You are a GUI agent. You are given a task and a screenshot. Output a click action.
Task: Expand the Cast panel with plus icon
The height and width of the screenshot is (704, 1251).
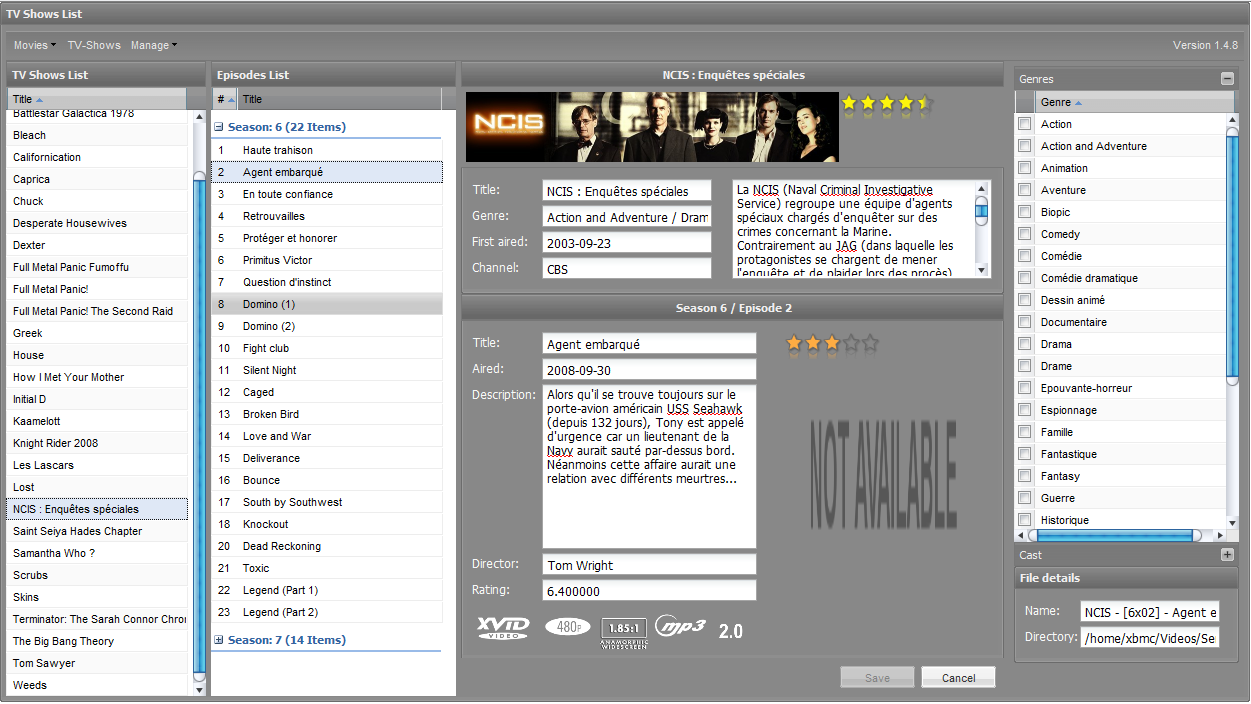pos(1227,555)
